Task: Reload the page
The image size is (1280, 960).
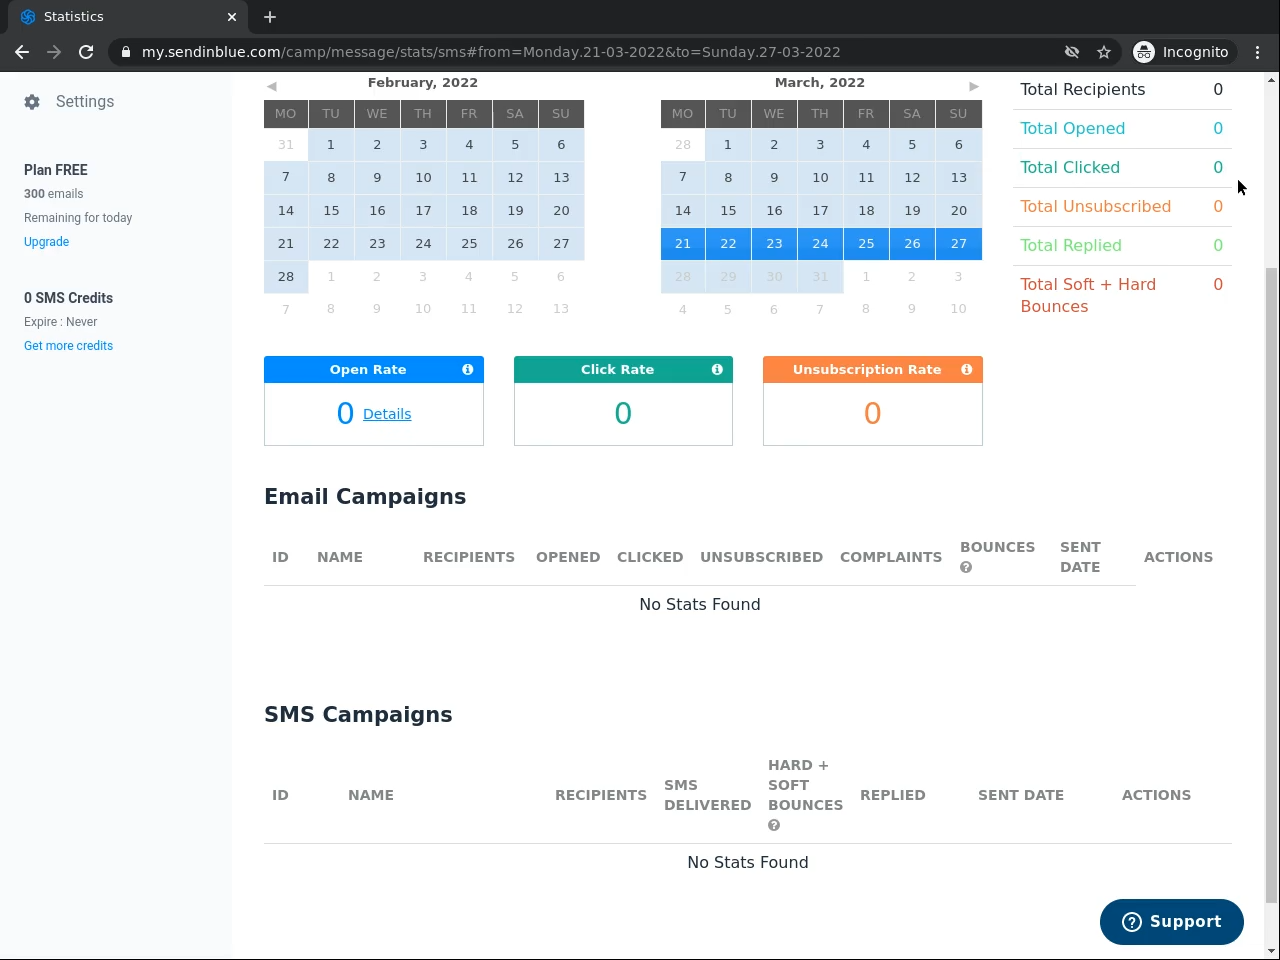Action: [x=86, y=52]
